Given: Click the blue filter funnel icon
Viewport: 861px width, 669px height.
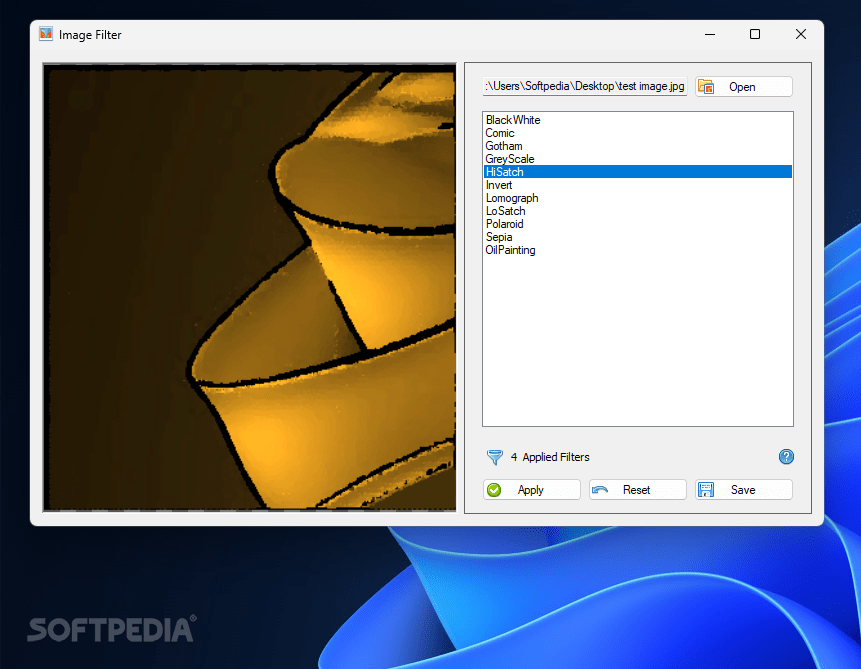Looking at the screenshot, I should (495, 457).
